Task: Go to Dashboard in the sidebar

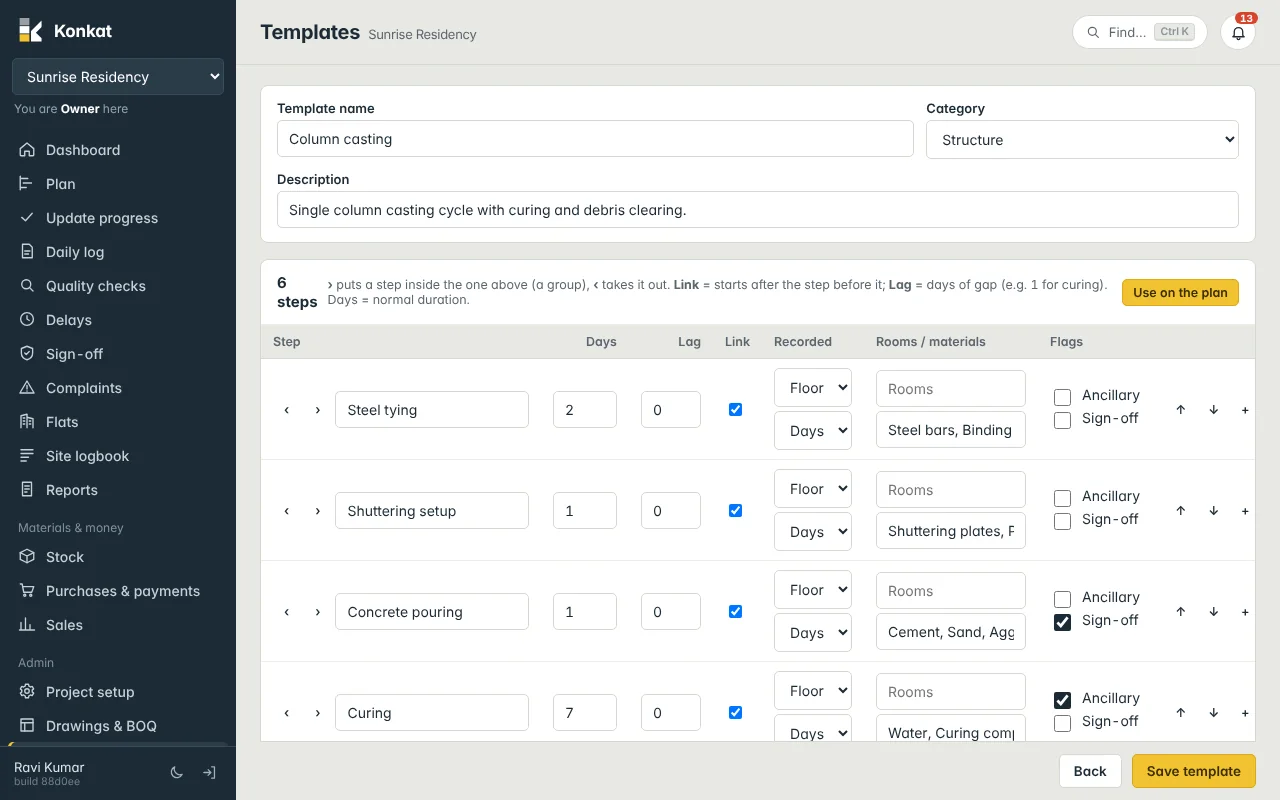Action: (x=118, y=150)
